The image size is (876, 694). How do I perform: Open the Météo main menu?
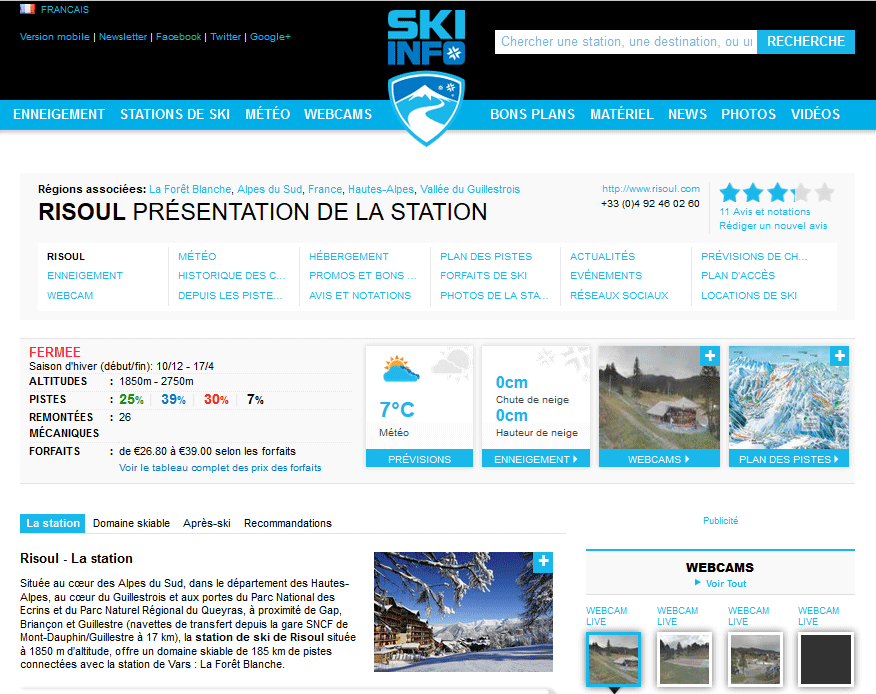pos(267,114)
